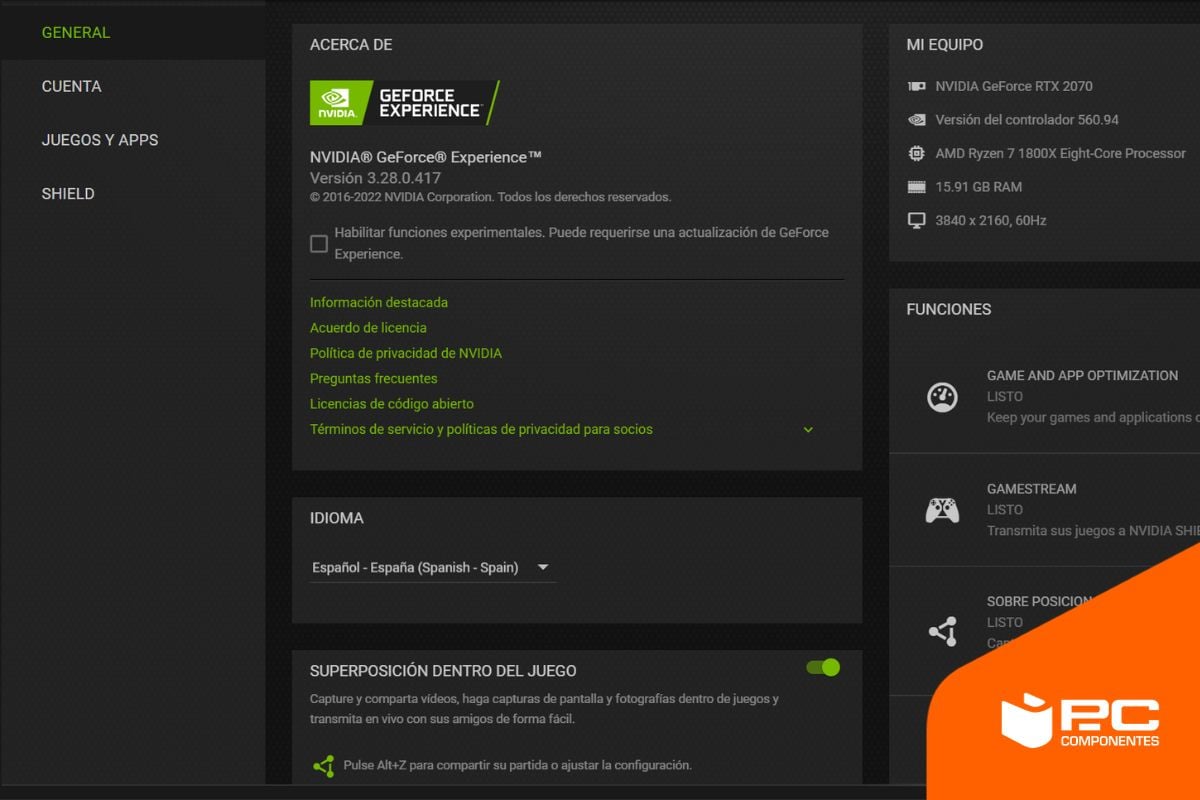The image size is (1200, 800).
Task: Click the memory icon beside 15.91 GB RAM
Action: (916, 187)
